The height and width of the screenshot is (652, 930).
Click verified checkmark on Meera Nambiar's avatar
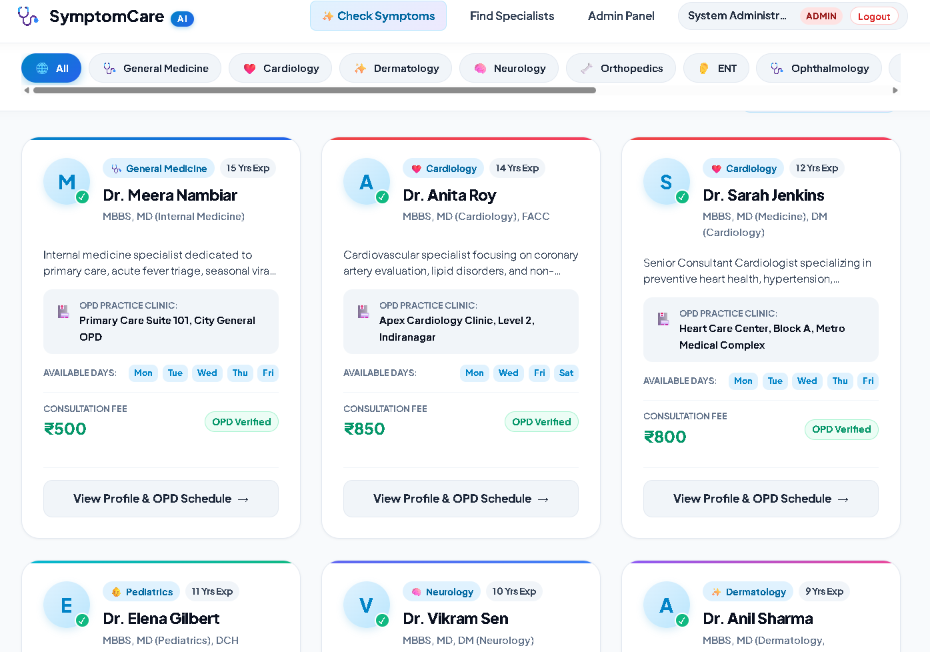coord(82,197)
